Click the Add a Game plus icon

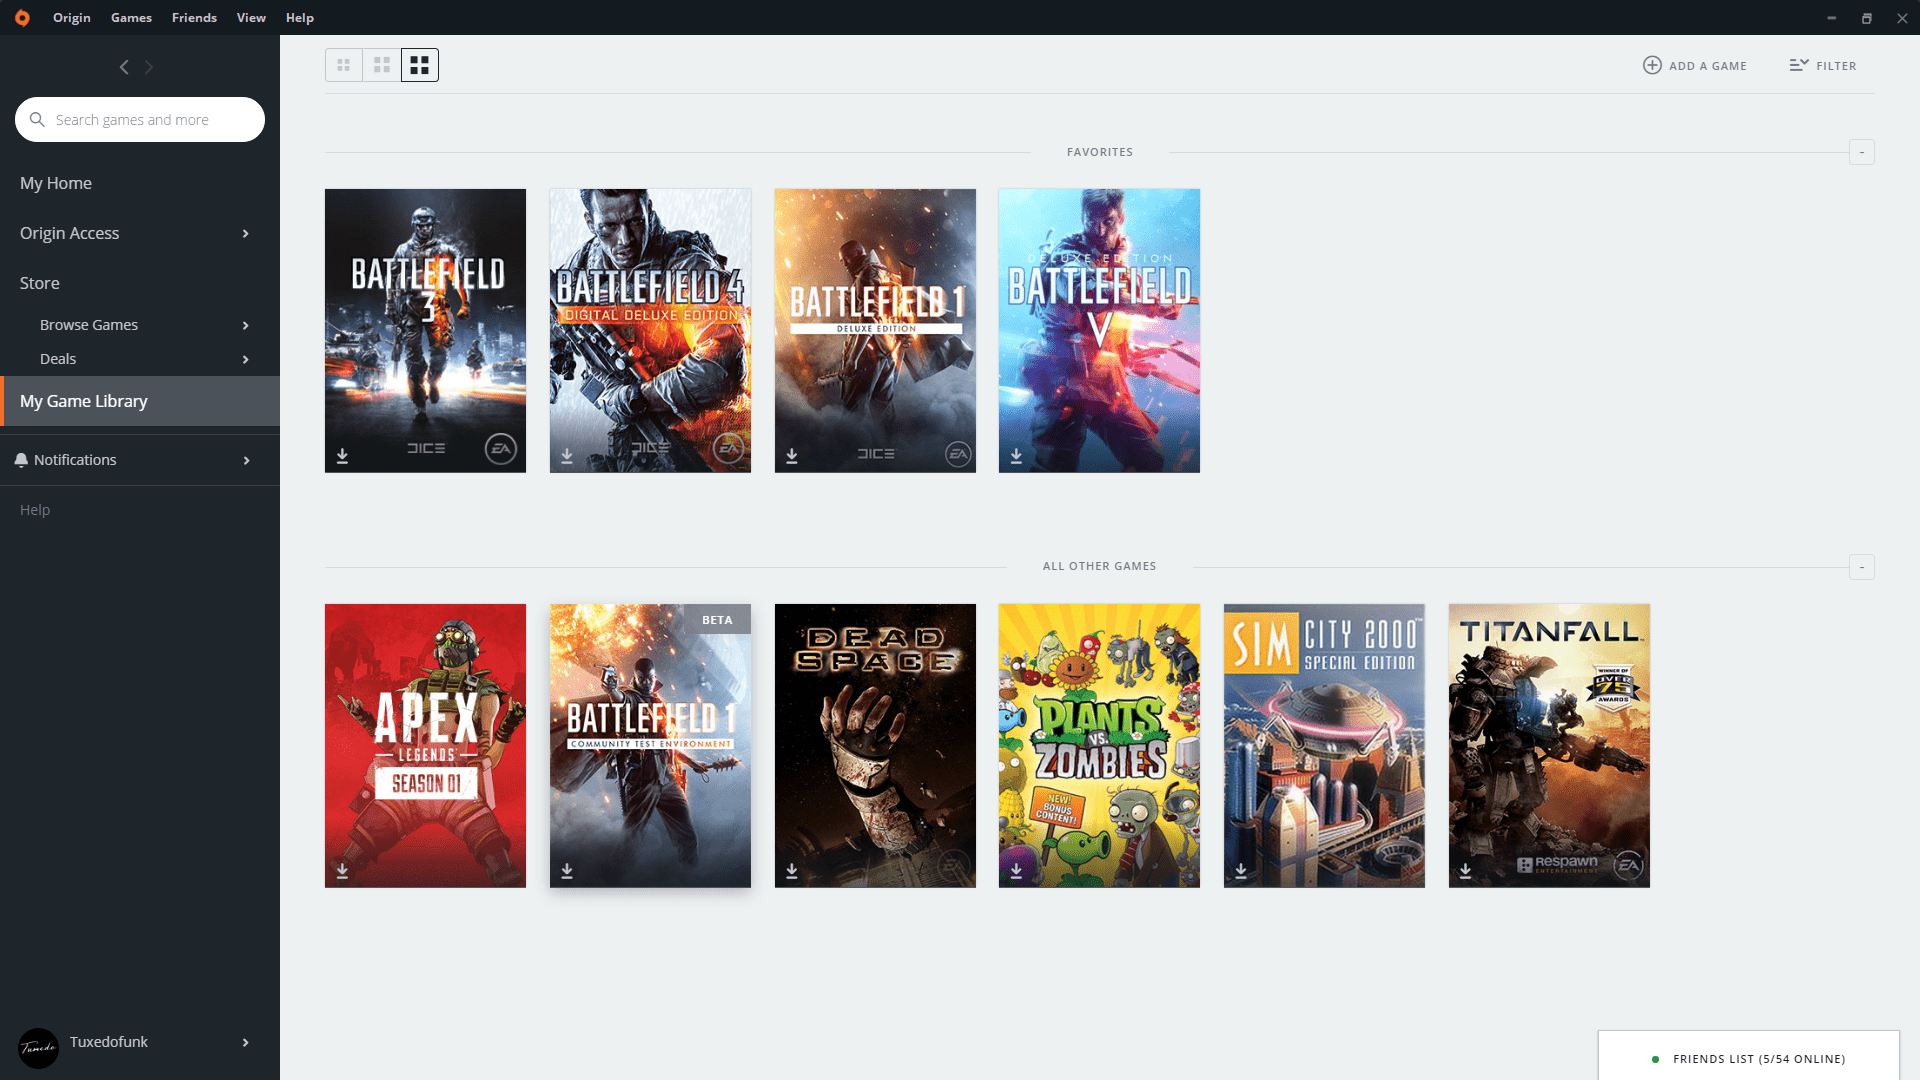click(1652, 65)
